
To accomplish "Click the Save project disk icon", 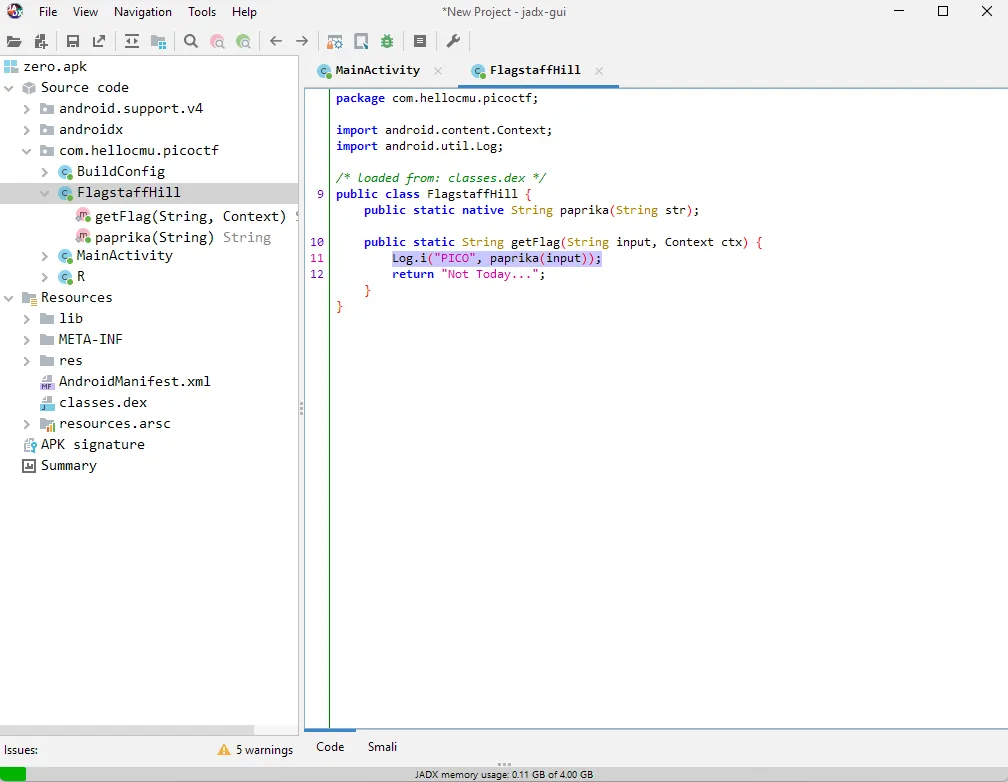I will point(73,42).
